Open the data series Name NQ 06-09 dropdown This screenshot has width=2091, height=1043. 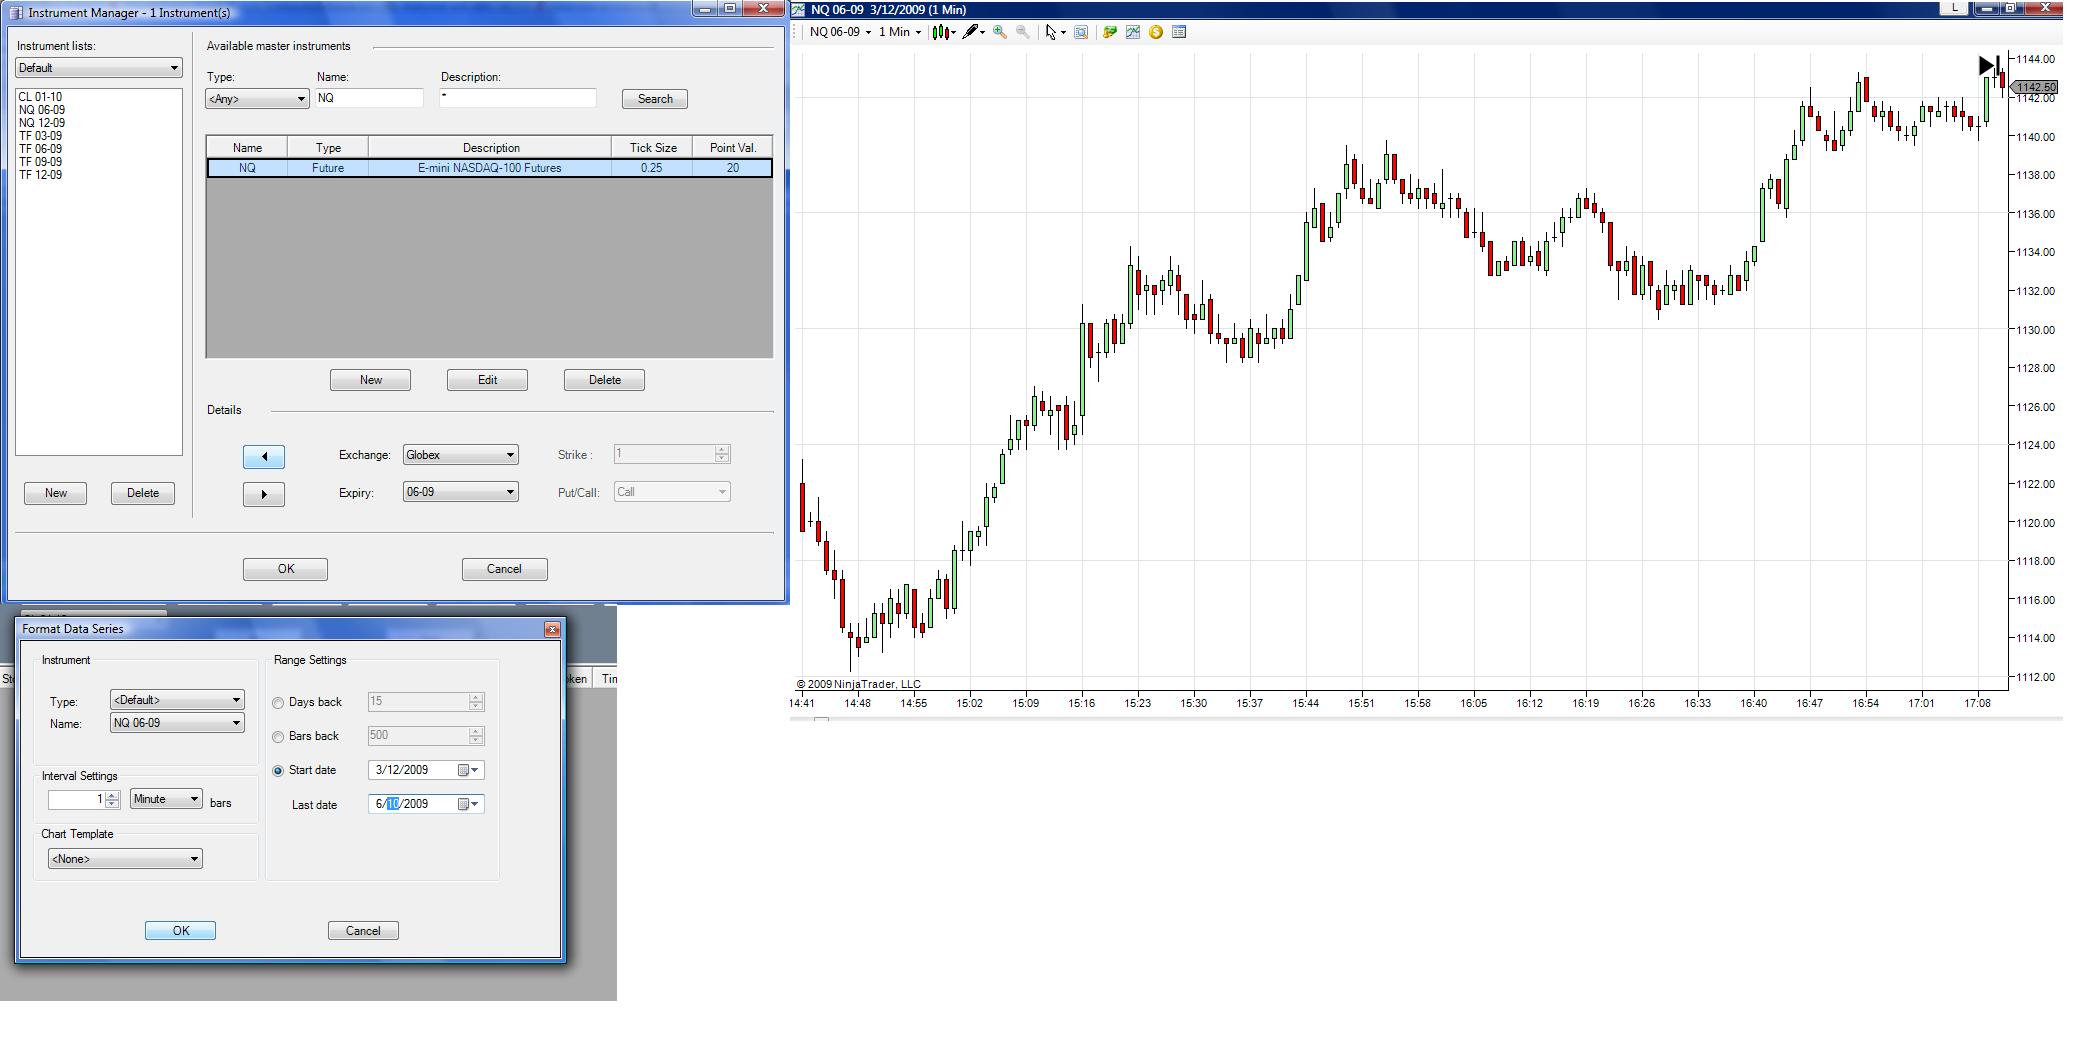(177, 723)
